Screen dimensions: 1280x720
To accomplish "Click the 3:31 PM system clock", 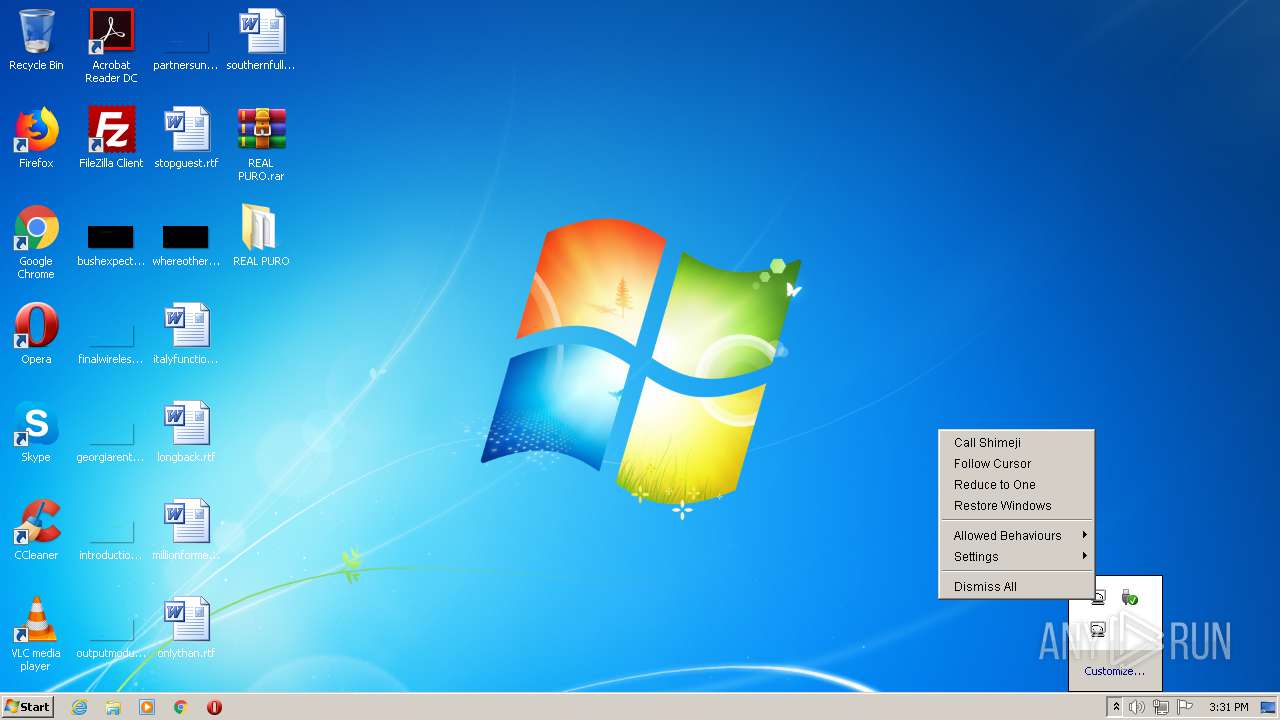I will coord(1228,707).
